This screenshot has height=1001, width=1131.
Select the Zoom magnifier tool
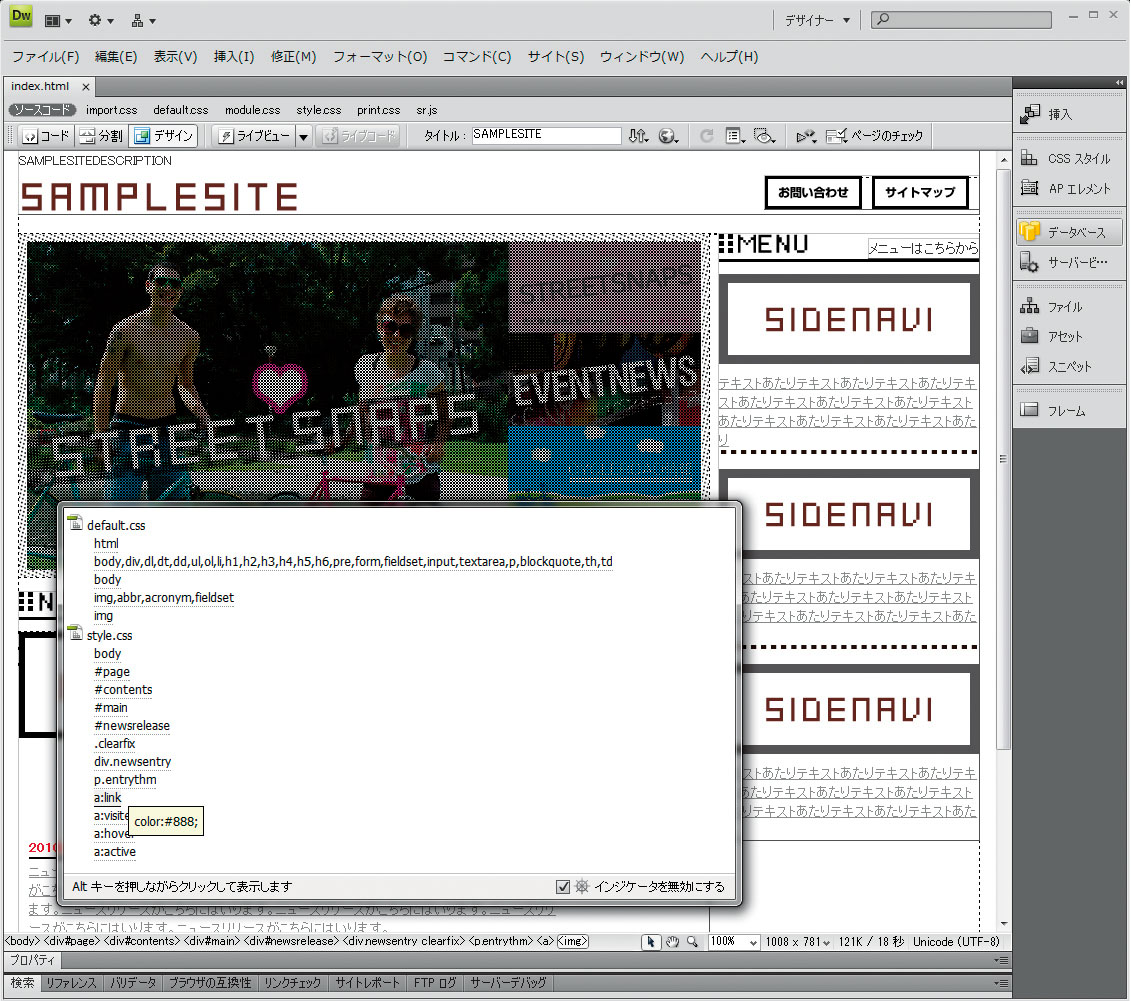point(692,942)
